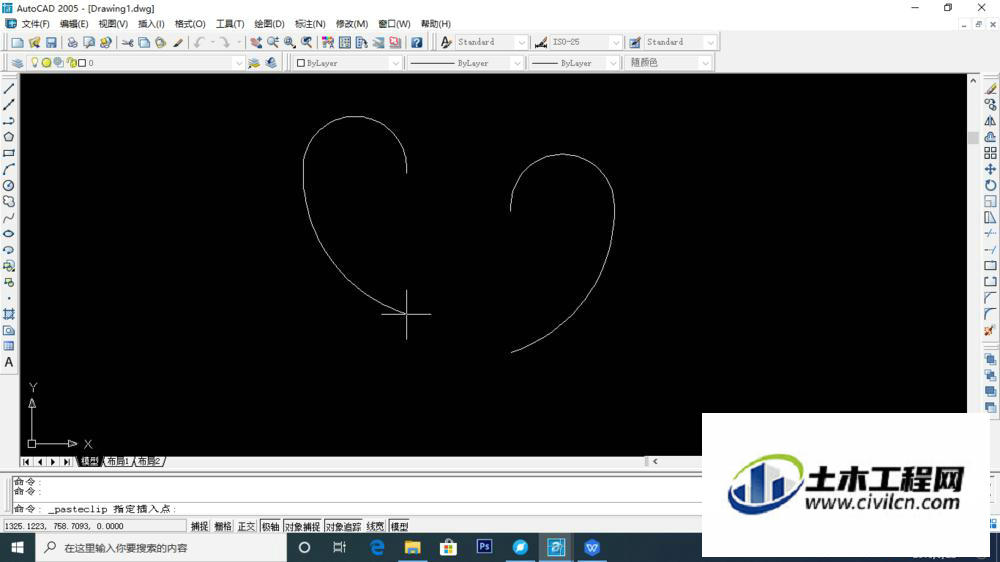Toggle the 对象捕捉 object snap
This screenshot has height=562, width=1000.
pos(302,526)
